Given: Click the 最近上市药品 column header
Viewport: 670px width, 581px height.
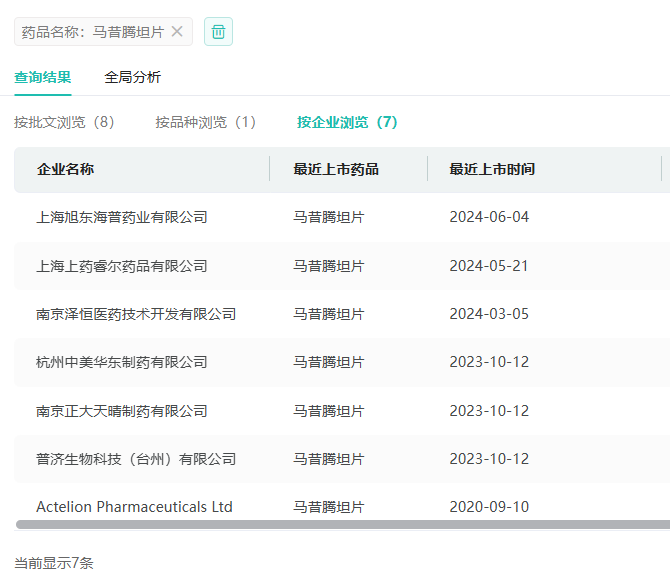Looking at the screenshot, I should (336, 169).
